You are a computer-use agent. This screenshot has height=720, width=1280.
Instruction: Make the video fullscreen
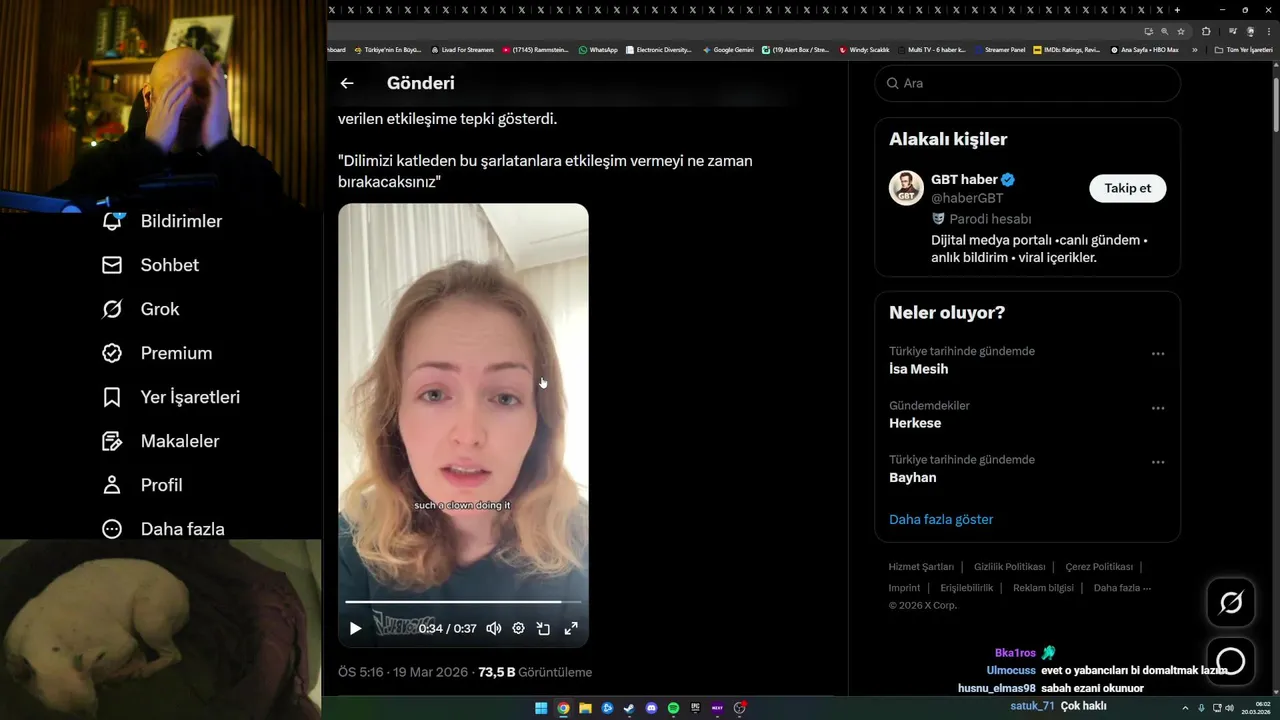tap(571, 628)
